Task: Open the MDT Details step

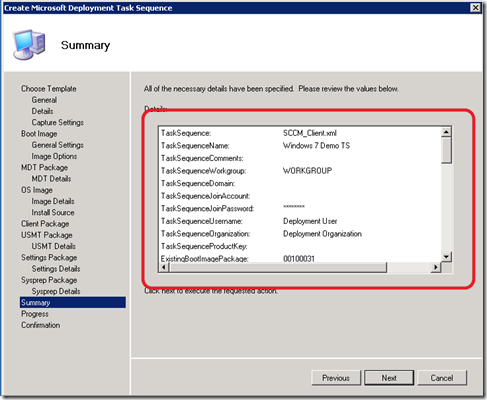Action: (51, 179)
